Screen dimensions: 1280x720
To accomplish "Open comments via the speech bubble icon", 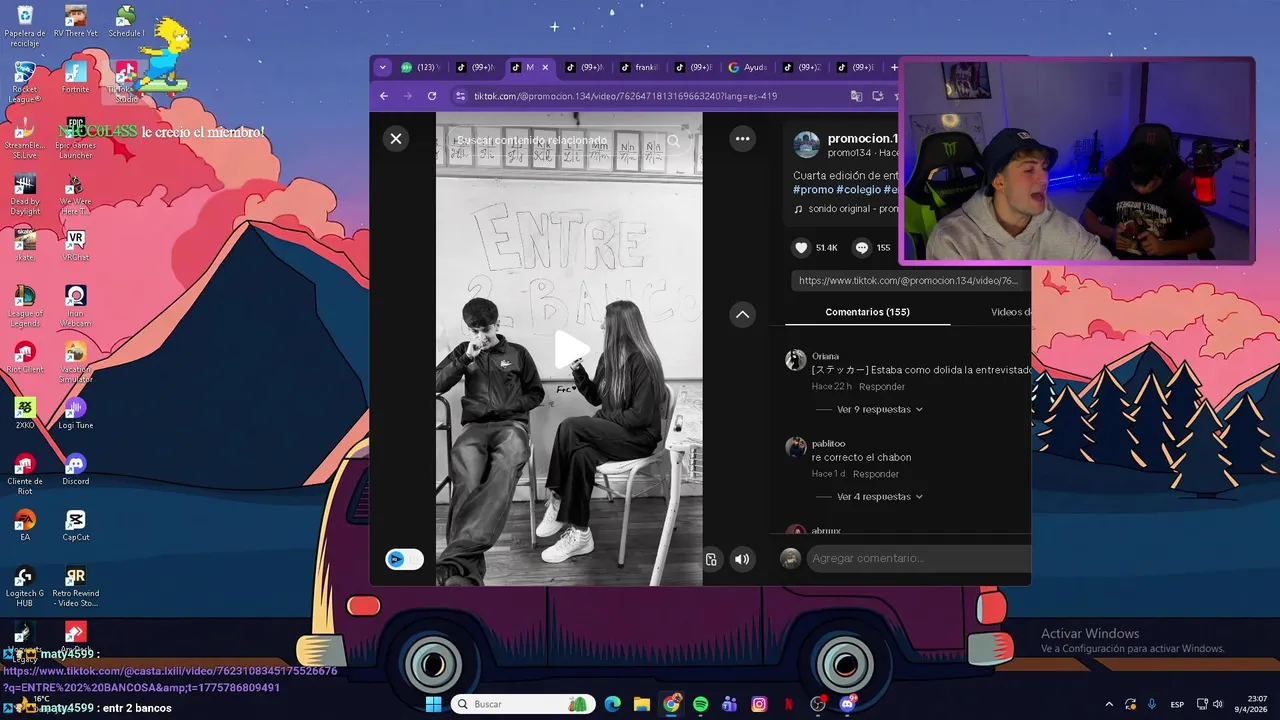I will pos(861,248).
